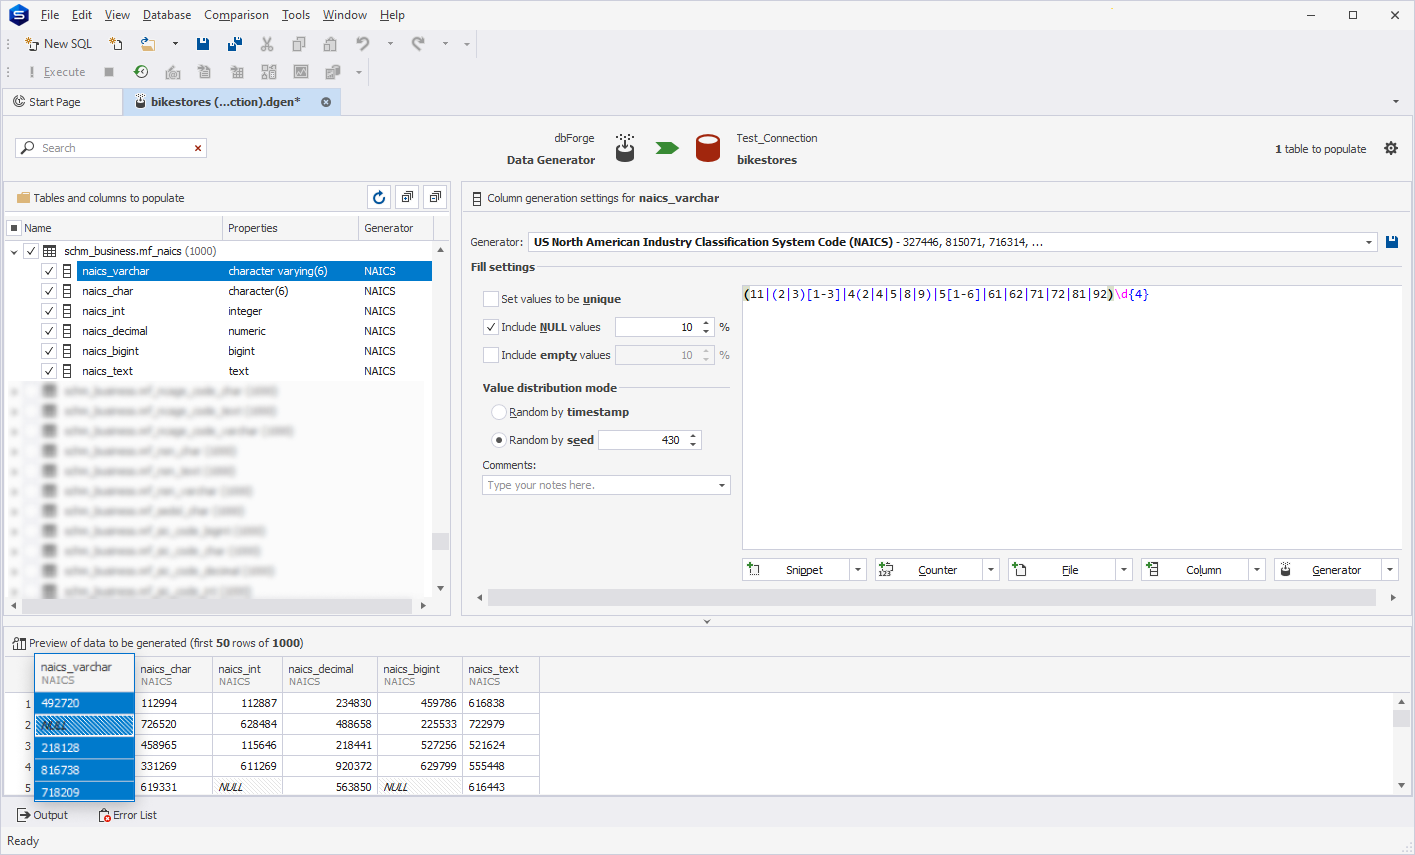Screen dimensions: 1415x855
Task: Select Random by timestamp option
Action: click(499, 412)
